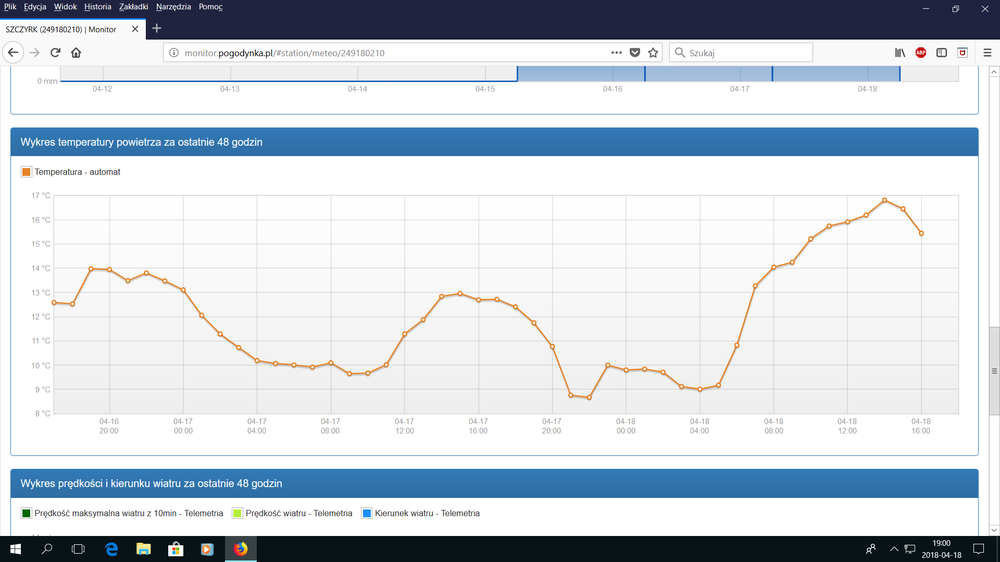This screenshot has height=562, width=1000.
Task: Bookmark this page with the star
Action: [653, 53]
